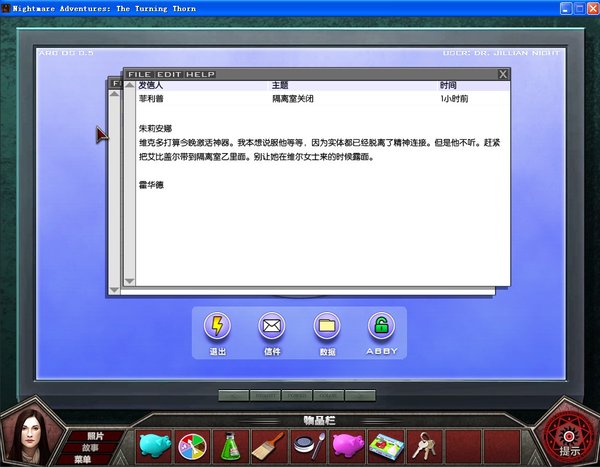Open the envelope mail icon
Screen dimensions: 600x467
click(272, 326)
